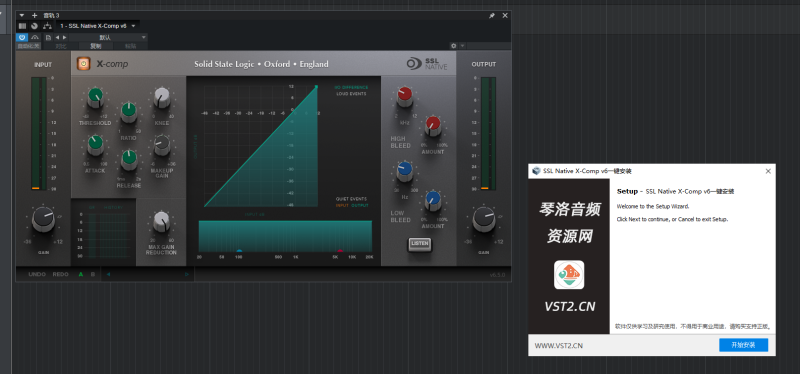Pin the plugin window with the pin icon

(492, 15)
